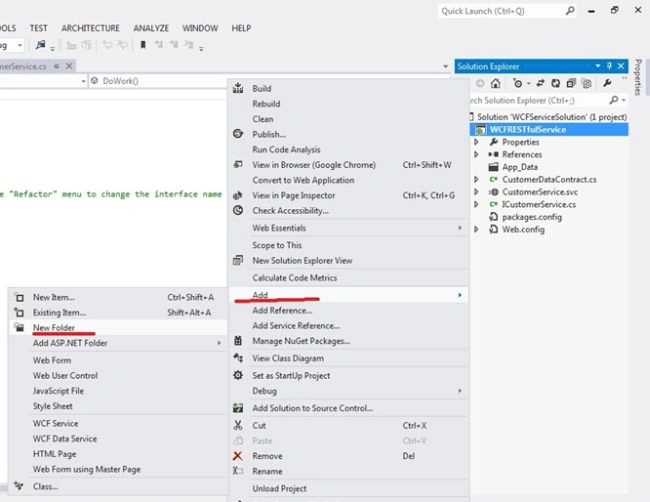Toggle the pin on the CustomerService.cs tab
The image size is (650, 502).
(x=57, y=66)
